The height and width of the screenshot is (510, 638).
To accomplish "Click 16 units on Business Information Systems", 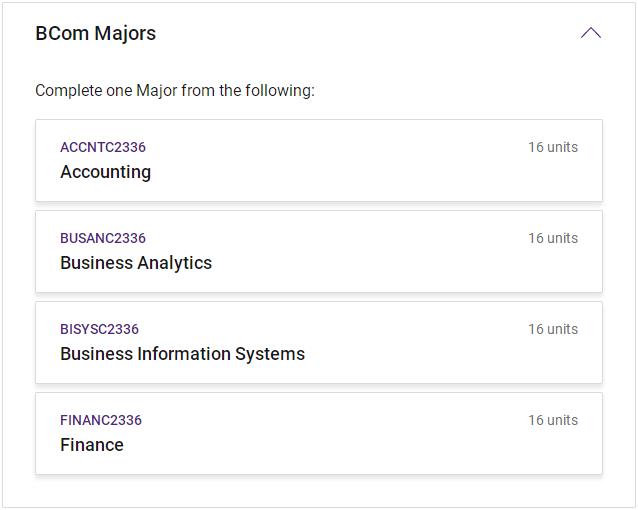I will 553,329.
